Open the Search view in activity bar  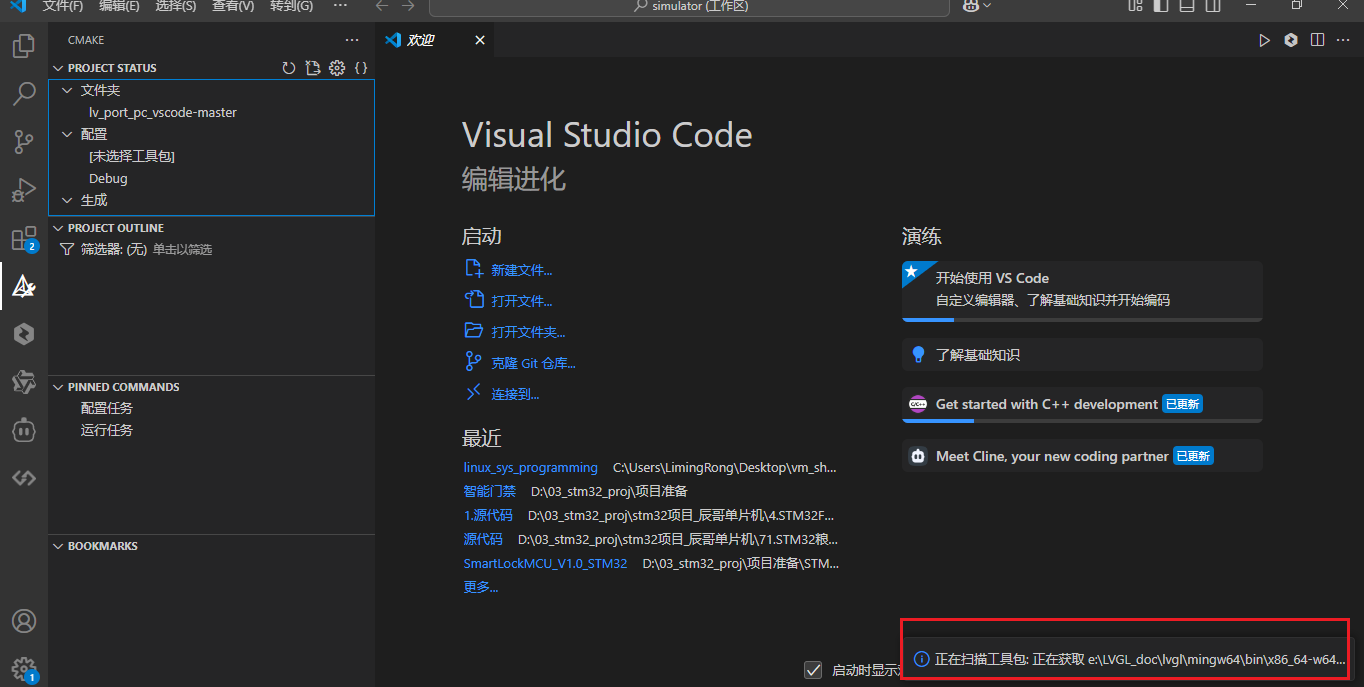23,94
